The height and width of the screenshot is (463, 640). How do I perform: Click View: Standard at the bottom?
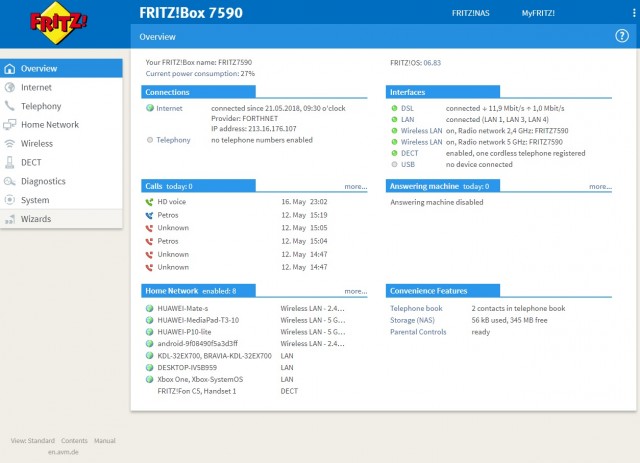33,441
